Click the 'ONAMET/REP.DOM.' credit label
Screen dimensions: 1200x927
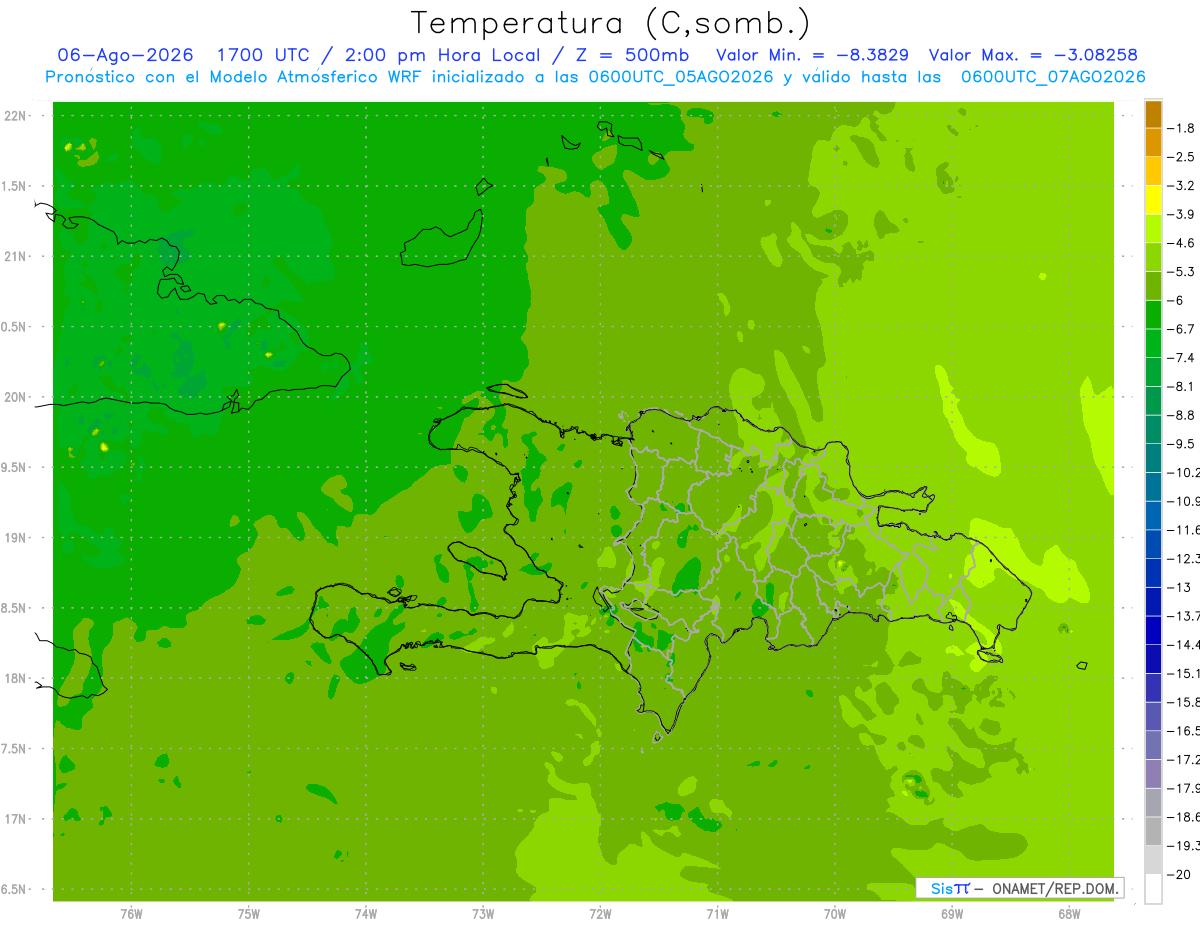[x=1055, y=888]
